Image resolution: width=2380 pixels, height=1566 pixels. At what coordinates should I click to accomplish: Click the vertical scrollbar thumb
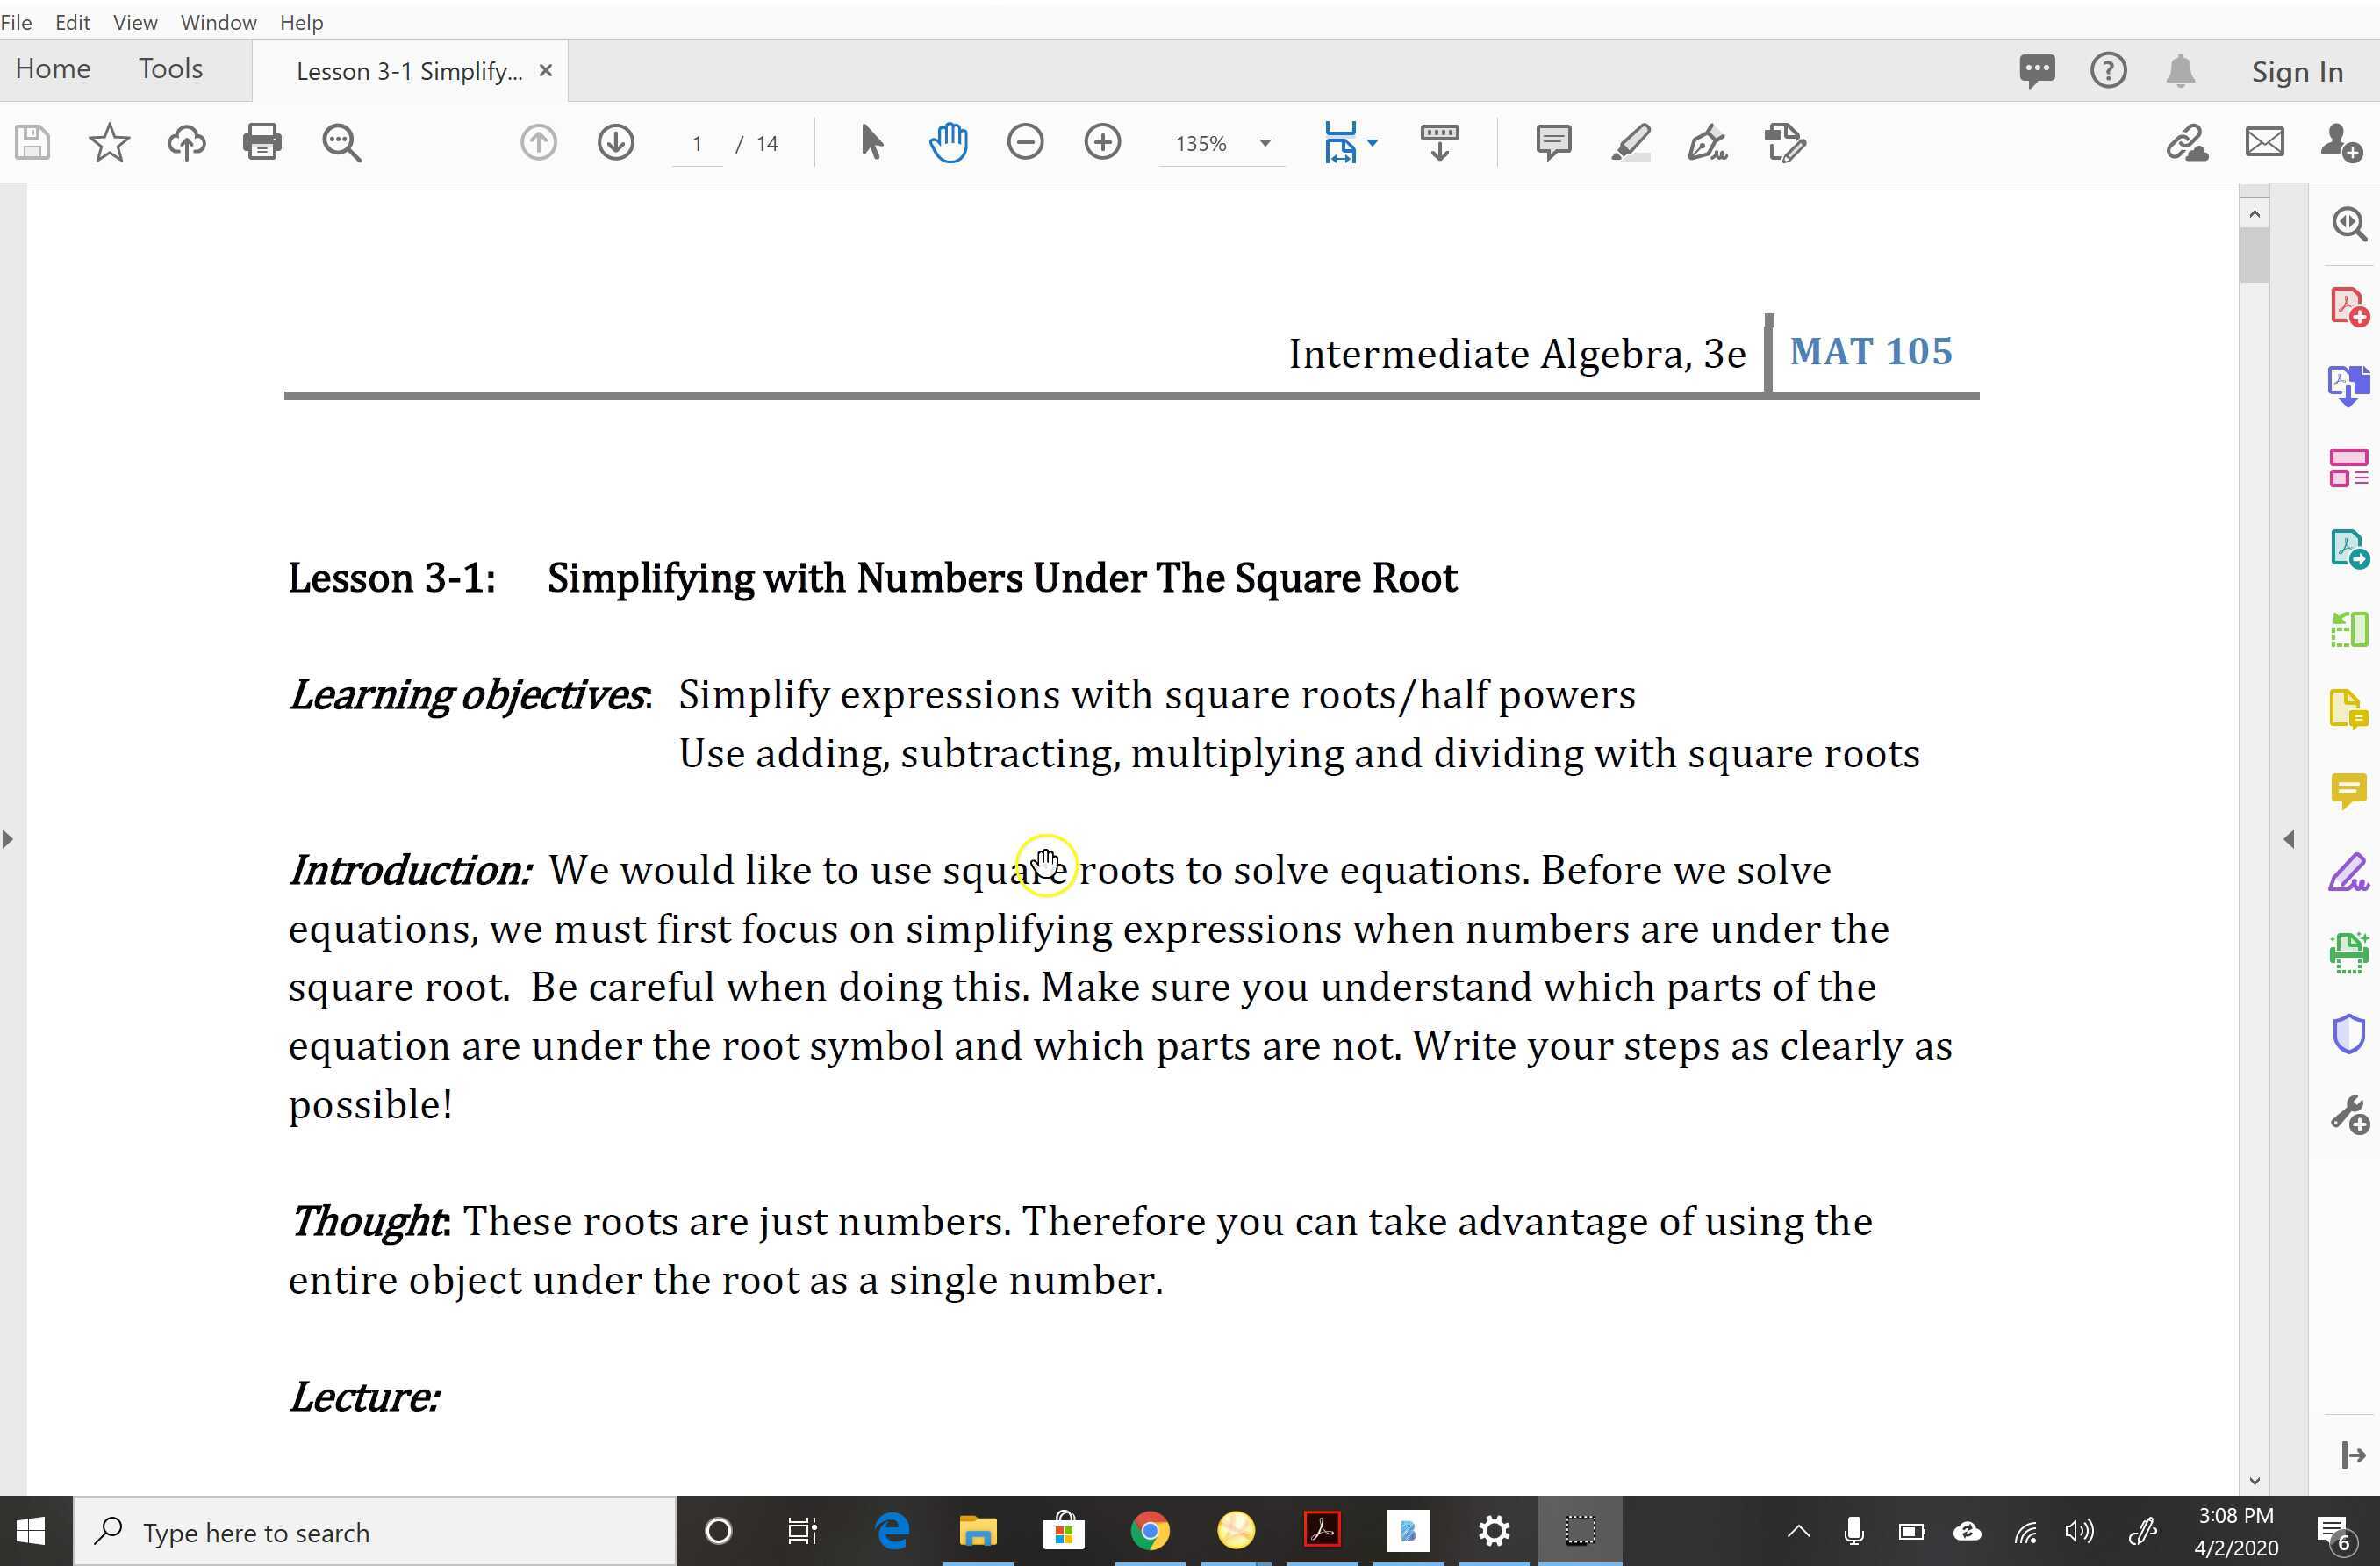coord(2254,255)
